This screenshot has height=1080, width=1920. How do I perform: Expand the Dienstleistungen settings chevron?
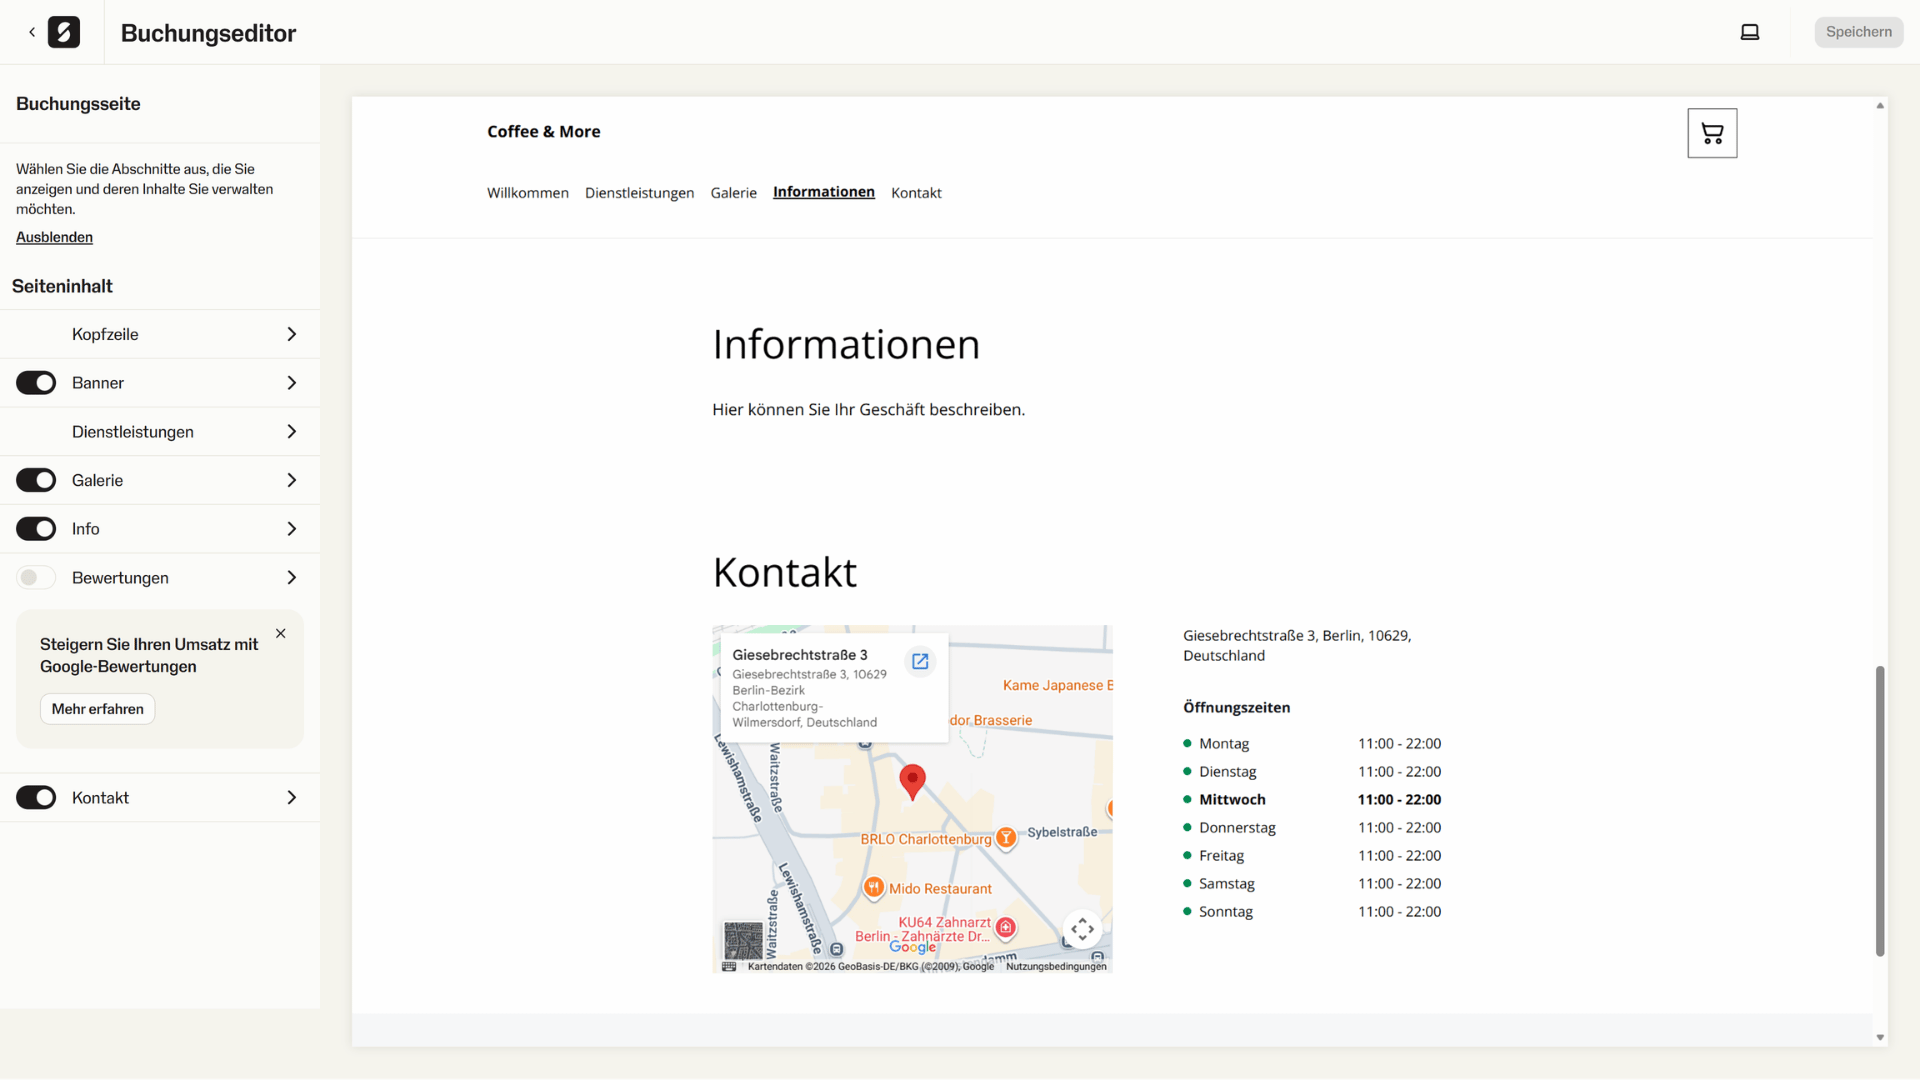point(292,432)
